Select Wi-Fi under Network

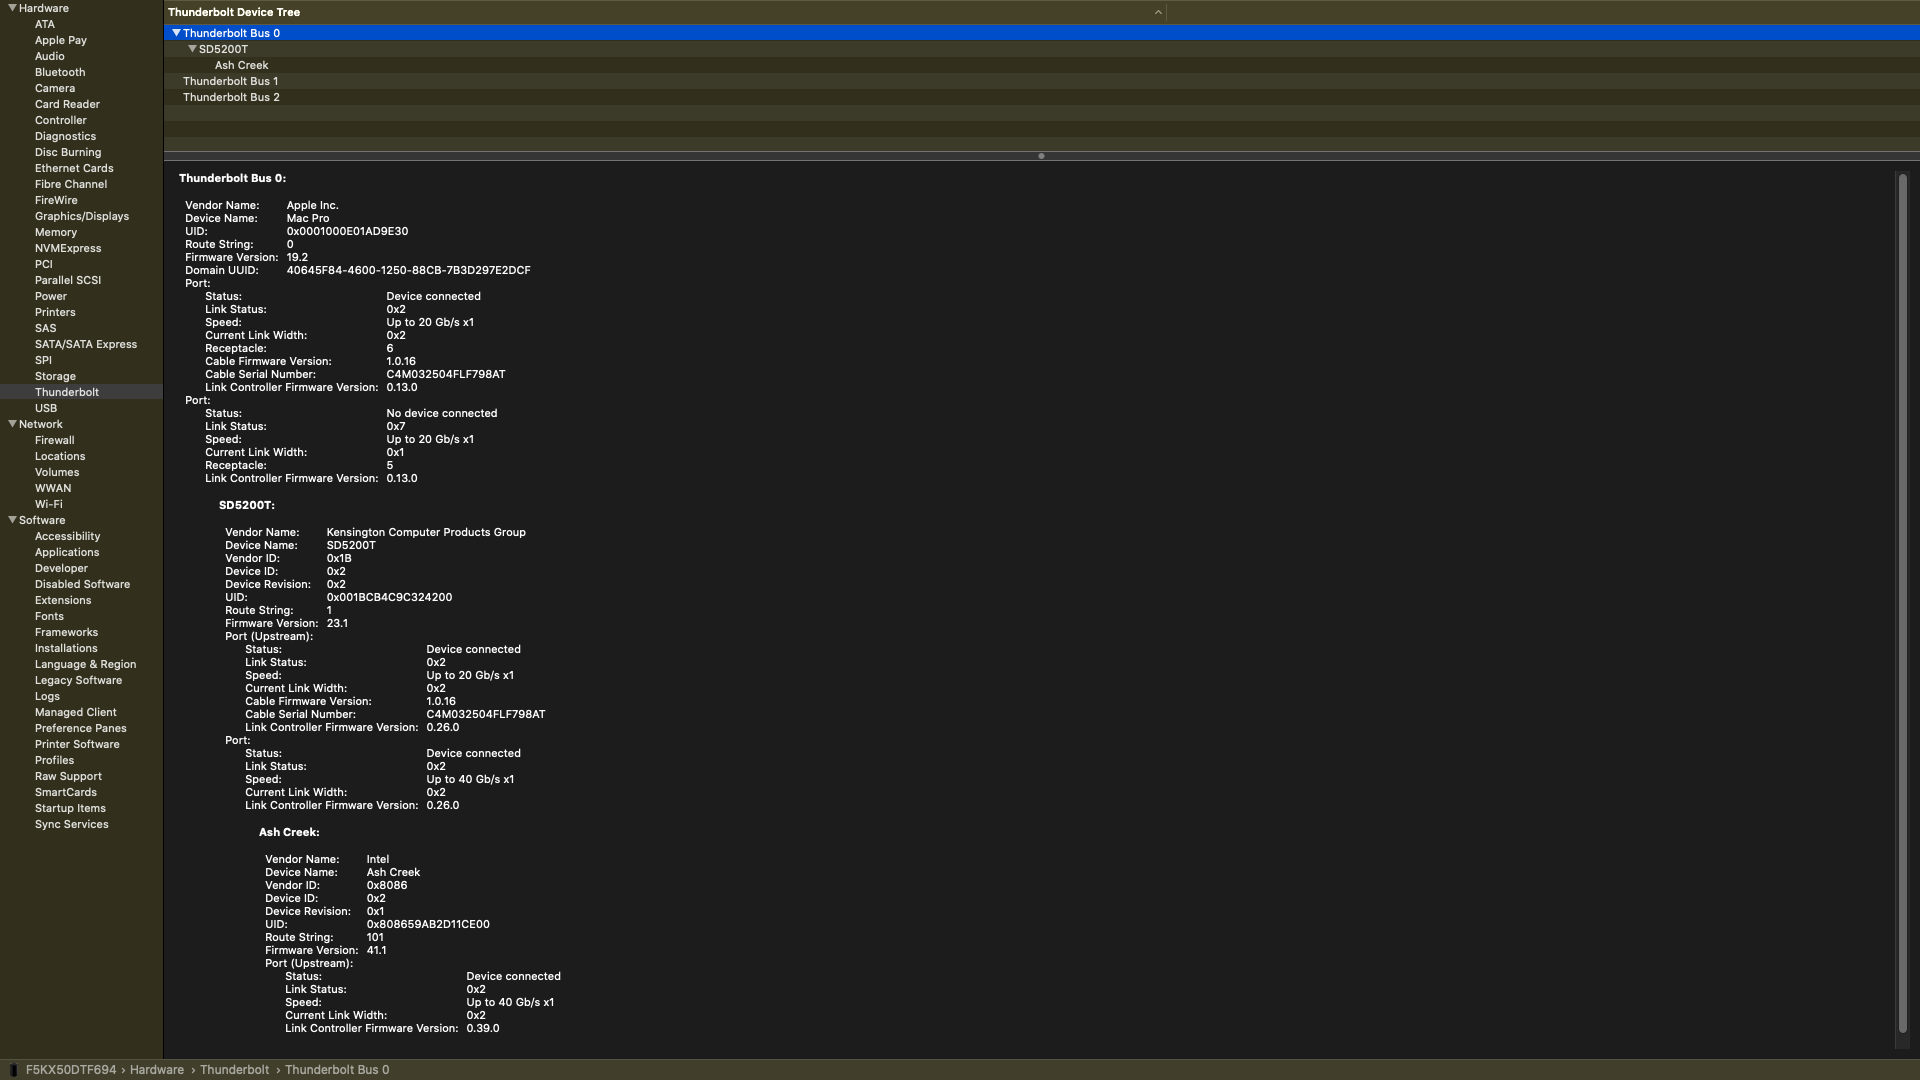[48, 504]
